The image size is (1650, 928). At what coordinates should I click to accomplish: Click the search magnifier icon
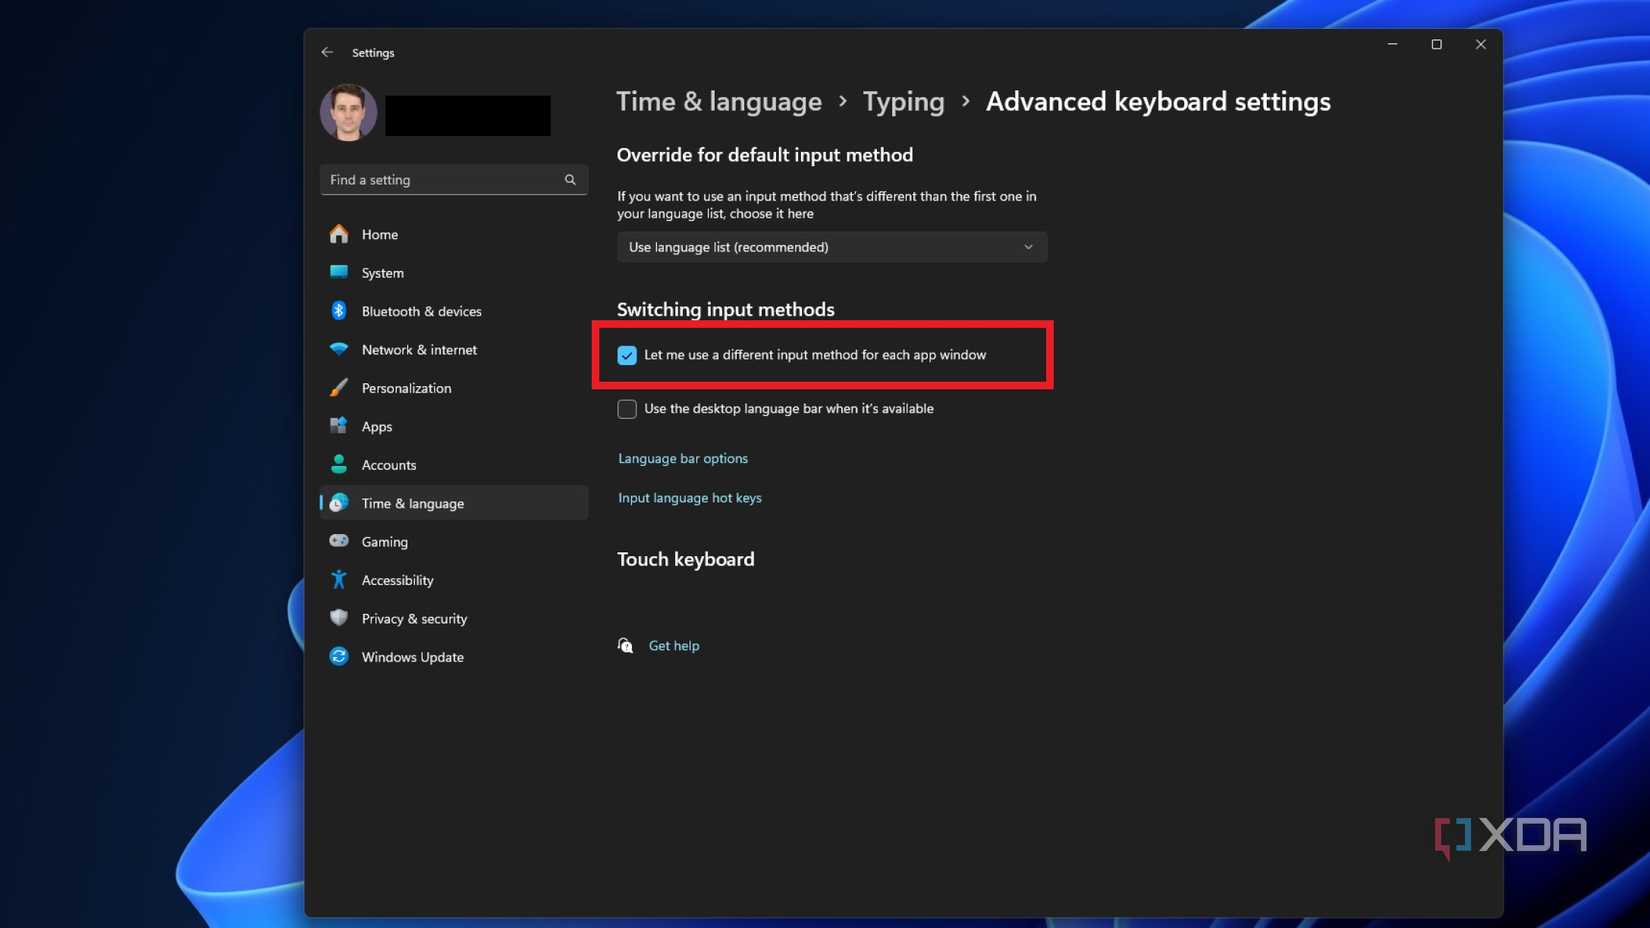pos(570,180)
